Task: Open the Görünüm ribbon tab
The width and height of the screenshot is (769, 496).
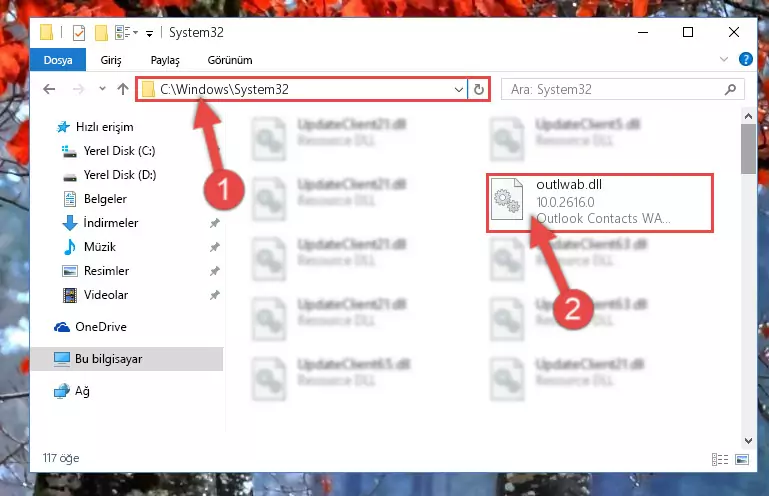Action: coord(230,60)
